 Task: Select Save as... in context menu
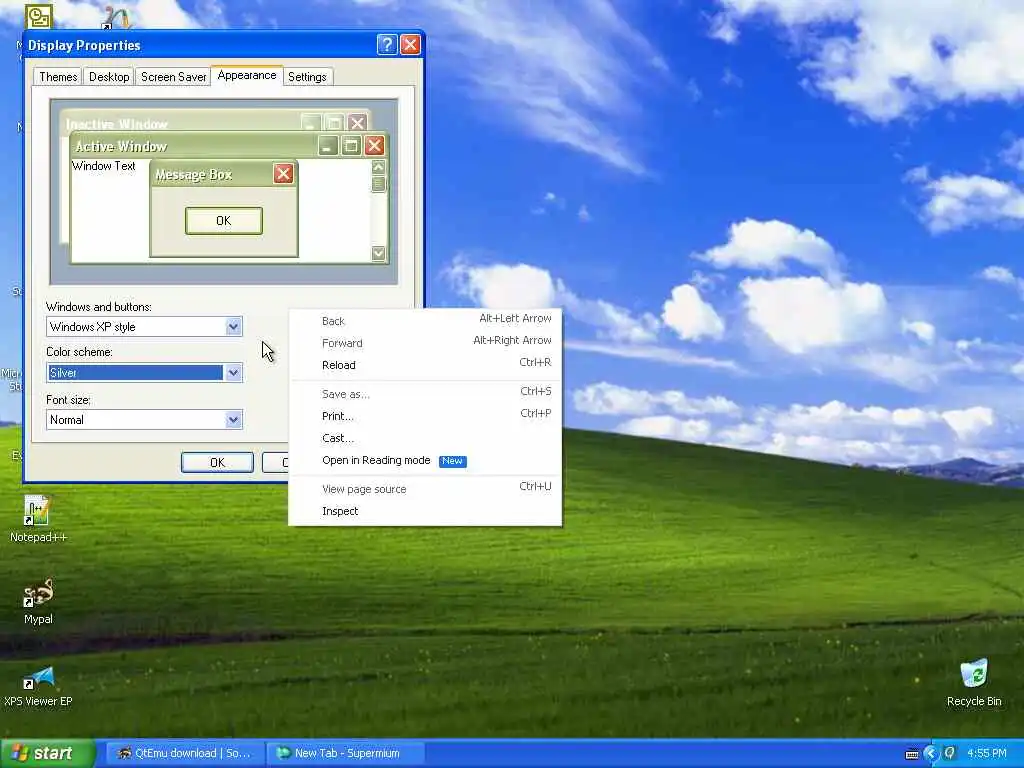point(425,394)
